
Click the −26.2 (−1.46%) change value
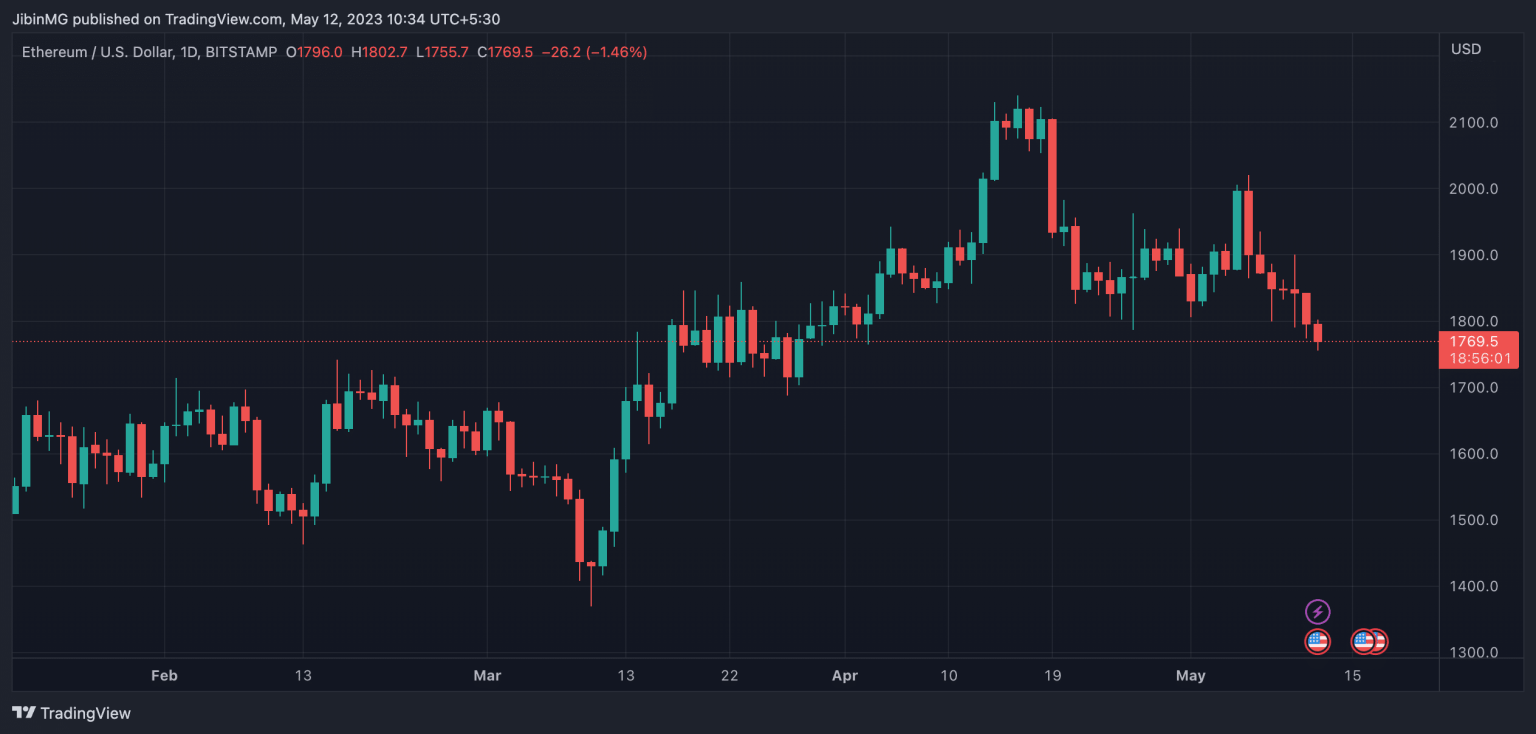(594, 52)
